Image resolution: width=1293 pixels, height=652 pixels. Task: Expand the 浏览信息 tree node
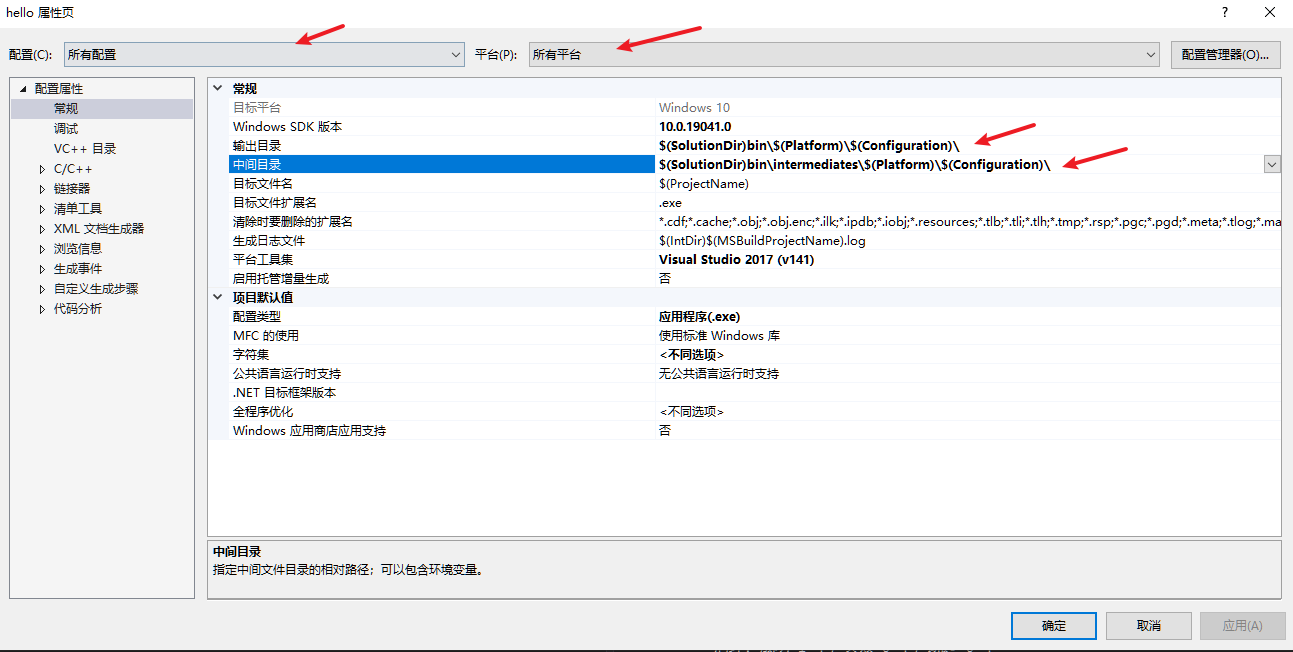42,249
